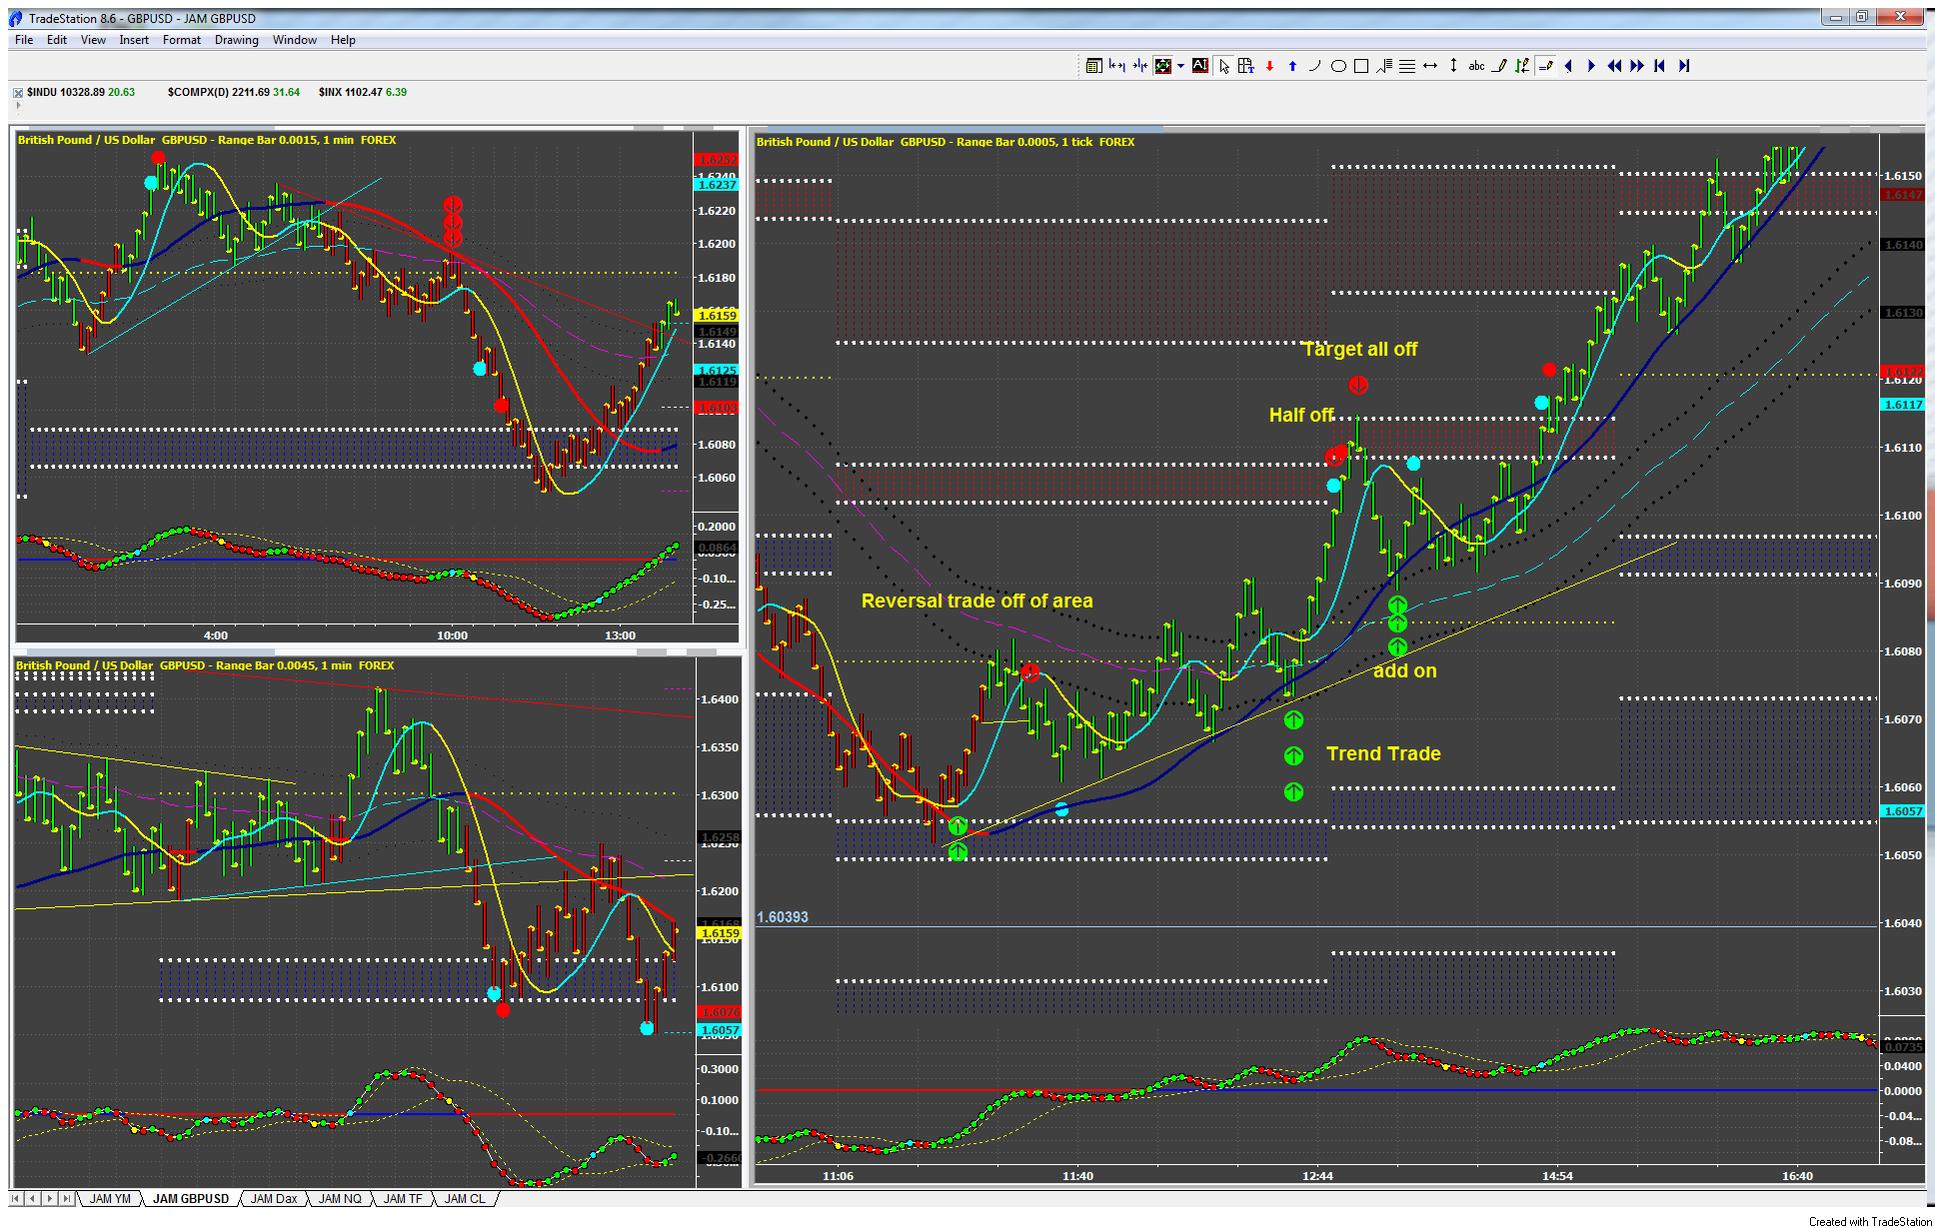Switch to the JAM TF tab

[x=403, y=1199]
